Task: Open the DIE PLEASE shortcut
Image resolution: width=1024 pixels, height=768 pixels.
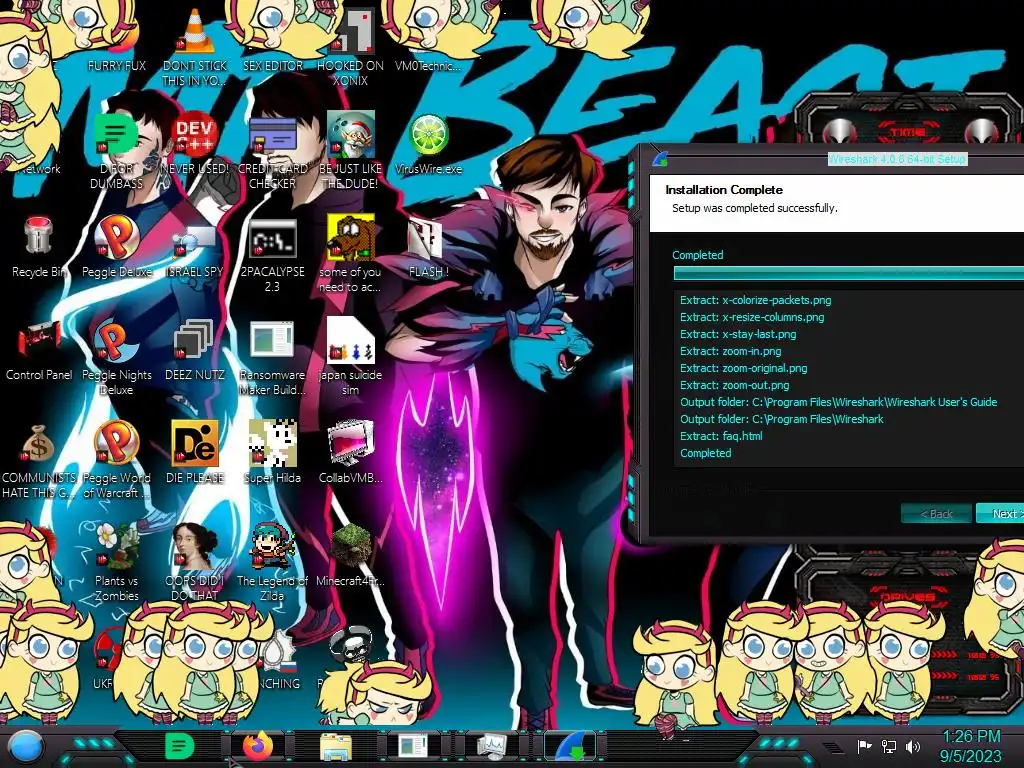Action: [195, 443]
